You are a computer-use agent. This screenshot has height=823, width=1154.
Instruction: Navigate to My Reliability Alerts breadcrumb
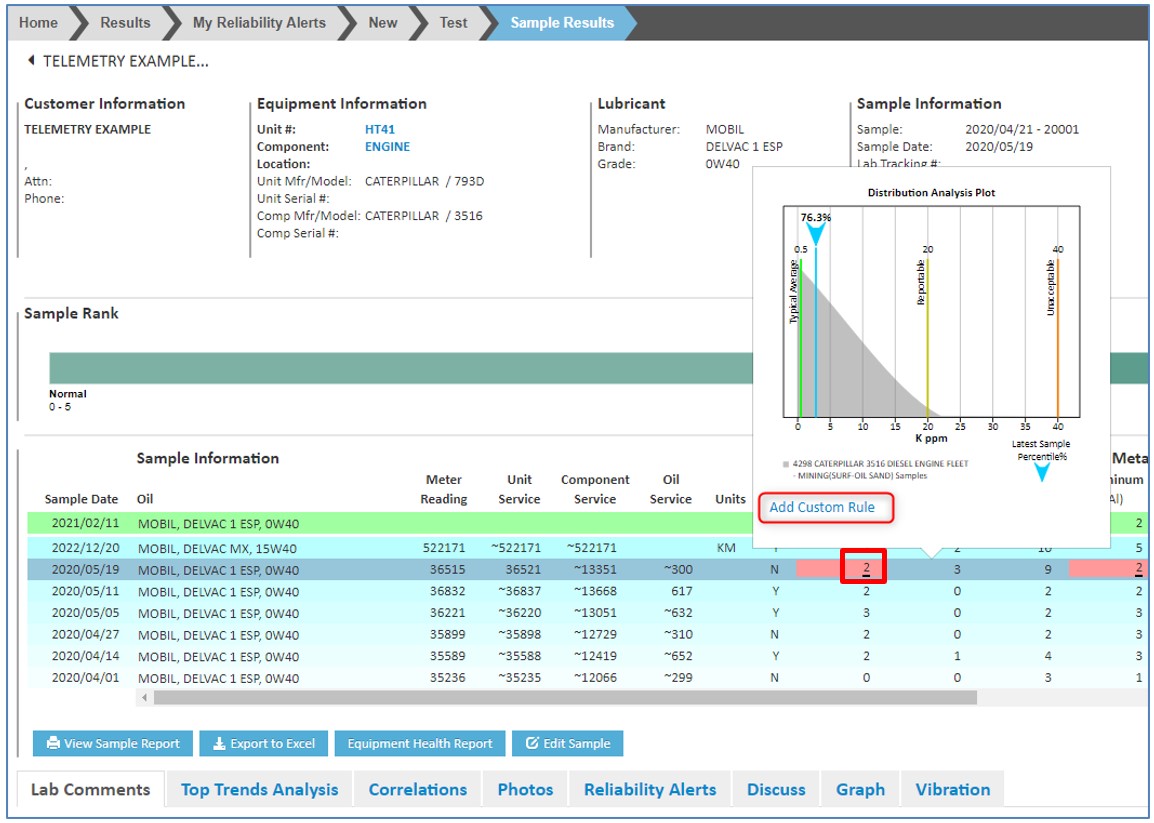click(x=259, y=22)
